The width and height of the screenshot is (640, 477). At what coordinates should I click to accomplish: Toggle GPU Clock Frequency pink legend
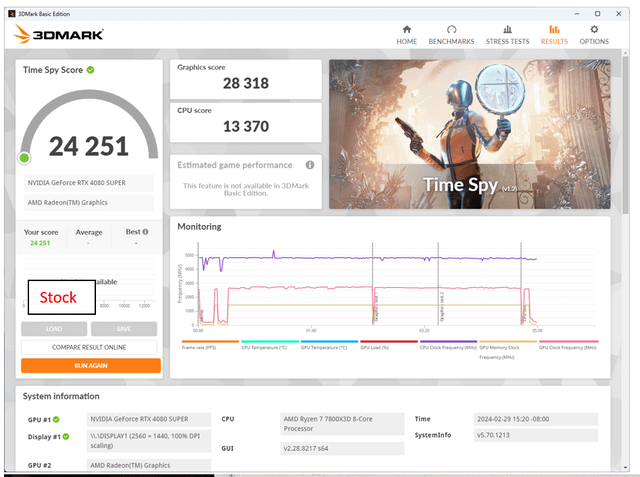568,342
